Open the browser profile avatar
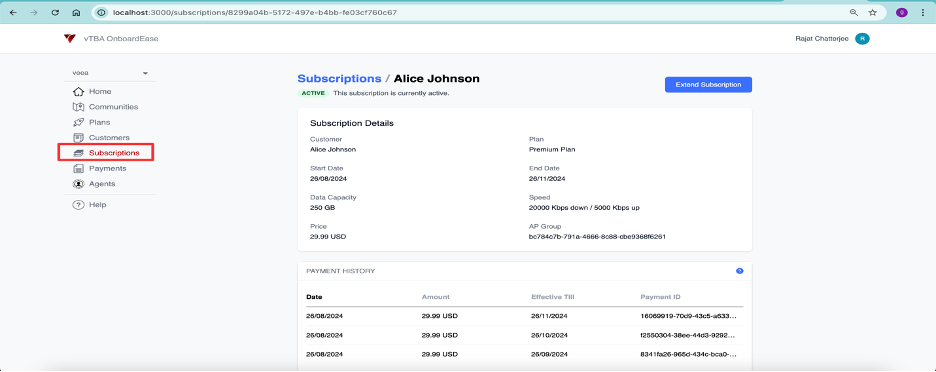This screenshot has height=372, width=936. pos(902,12)
